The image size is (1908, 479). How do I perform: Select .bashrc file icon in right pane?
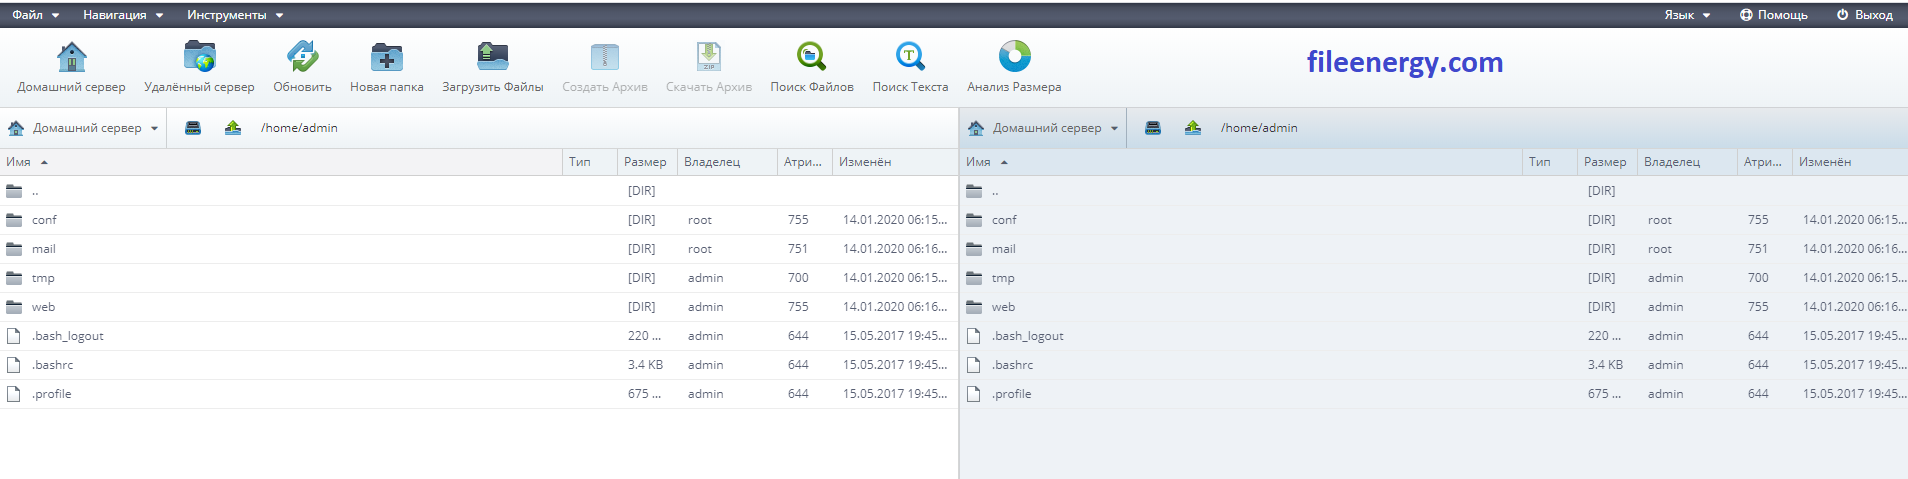pyautogui.click(x=974, y=365)
